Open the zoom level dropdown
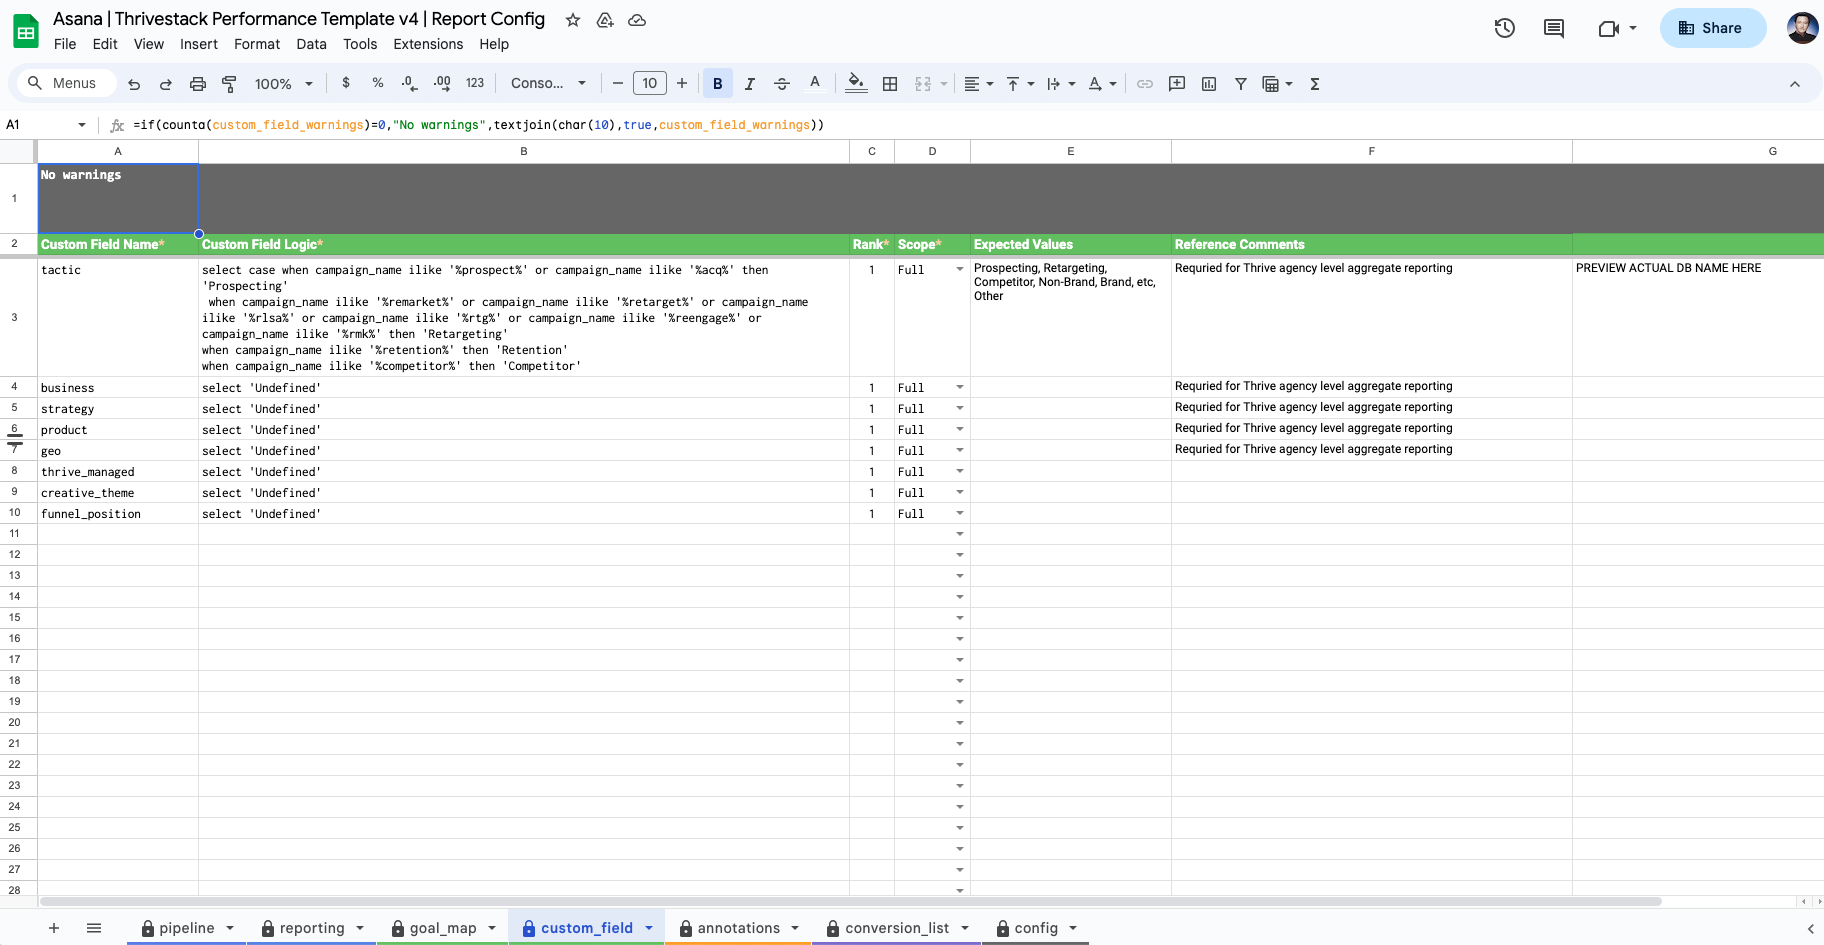The height and width of the screenshot is (945, 1824). pos(284,84)
